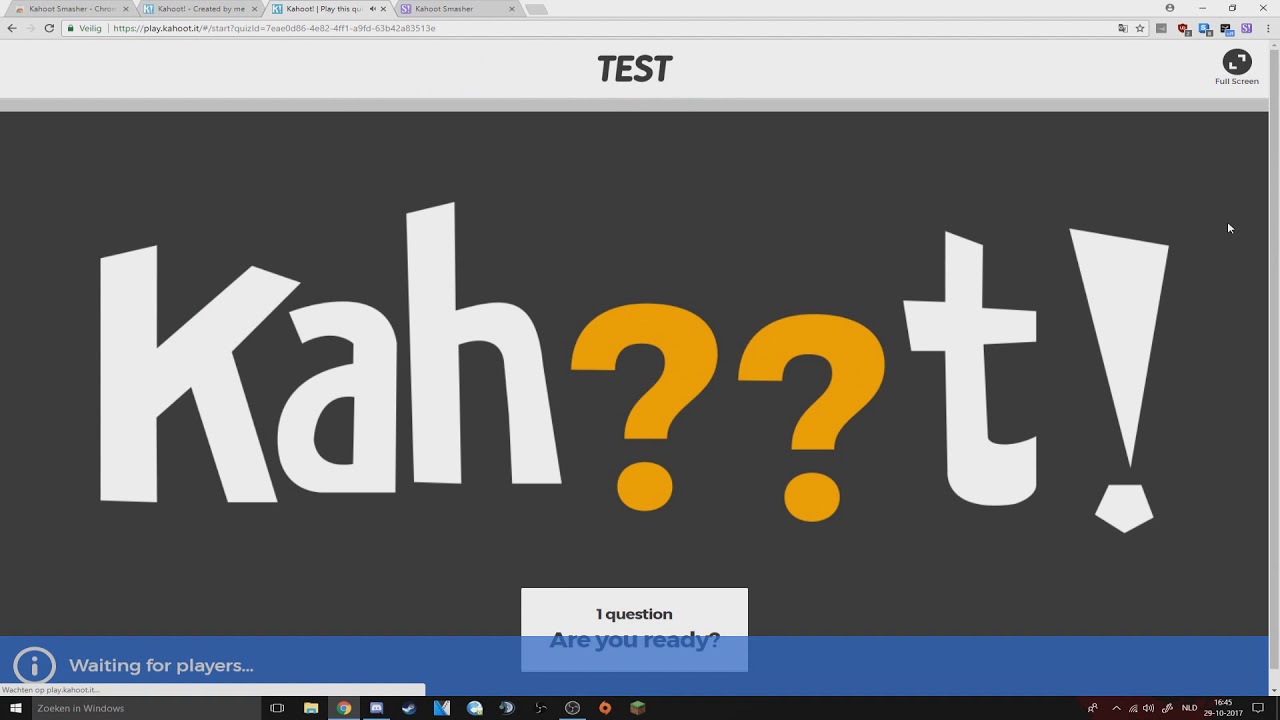Open the uBlock Origin extension icon
The width and height of the screenshot is (1280, 720).
click(1184, 29)
